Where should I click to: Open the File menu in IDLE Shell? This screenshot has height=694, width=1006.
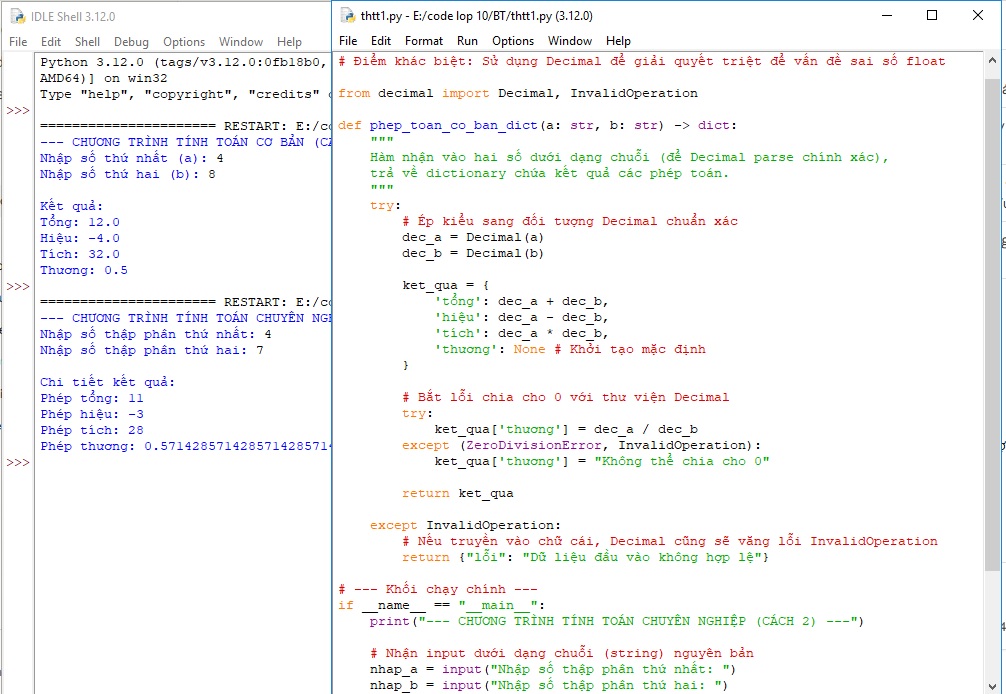(x=17, y=41)
